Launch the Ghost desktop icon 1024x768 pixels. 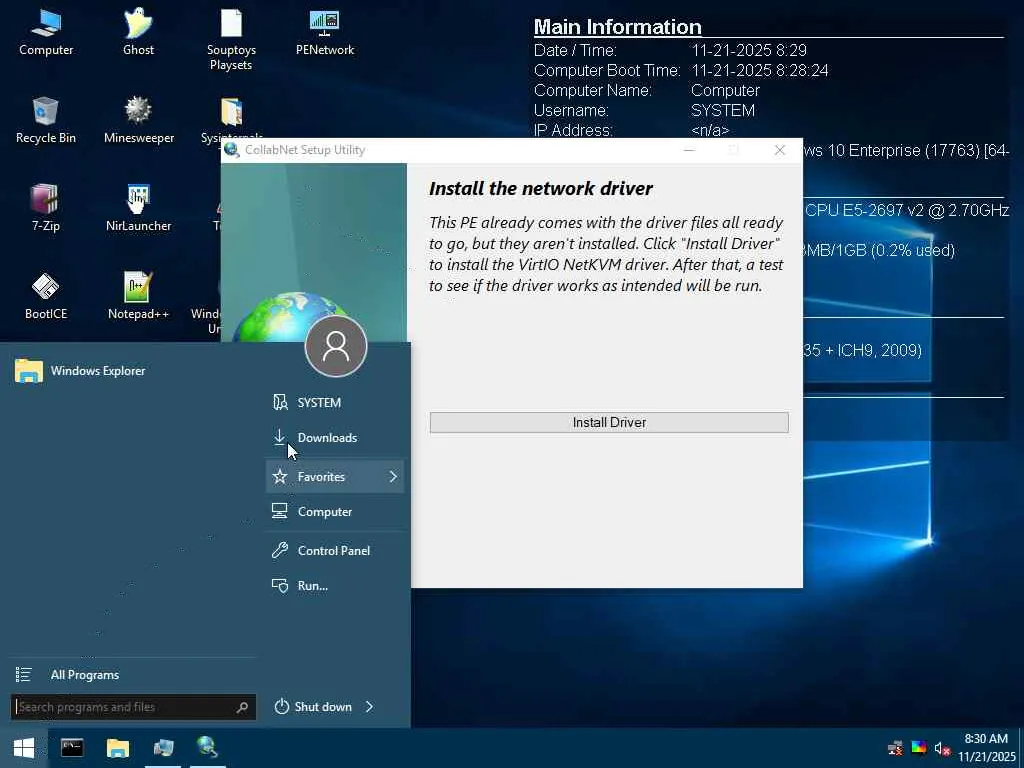tap(138, 33)
